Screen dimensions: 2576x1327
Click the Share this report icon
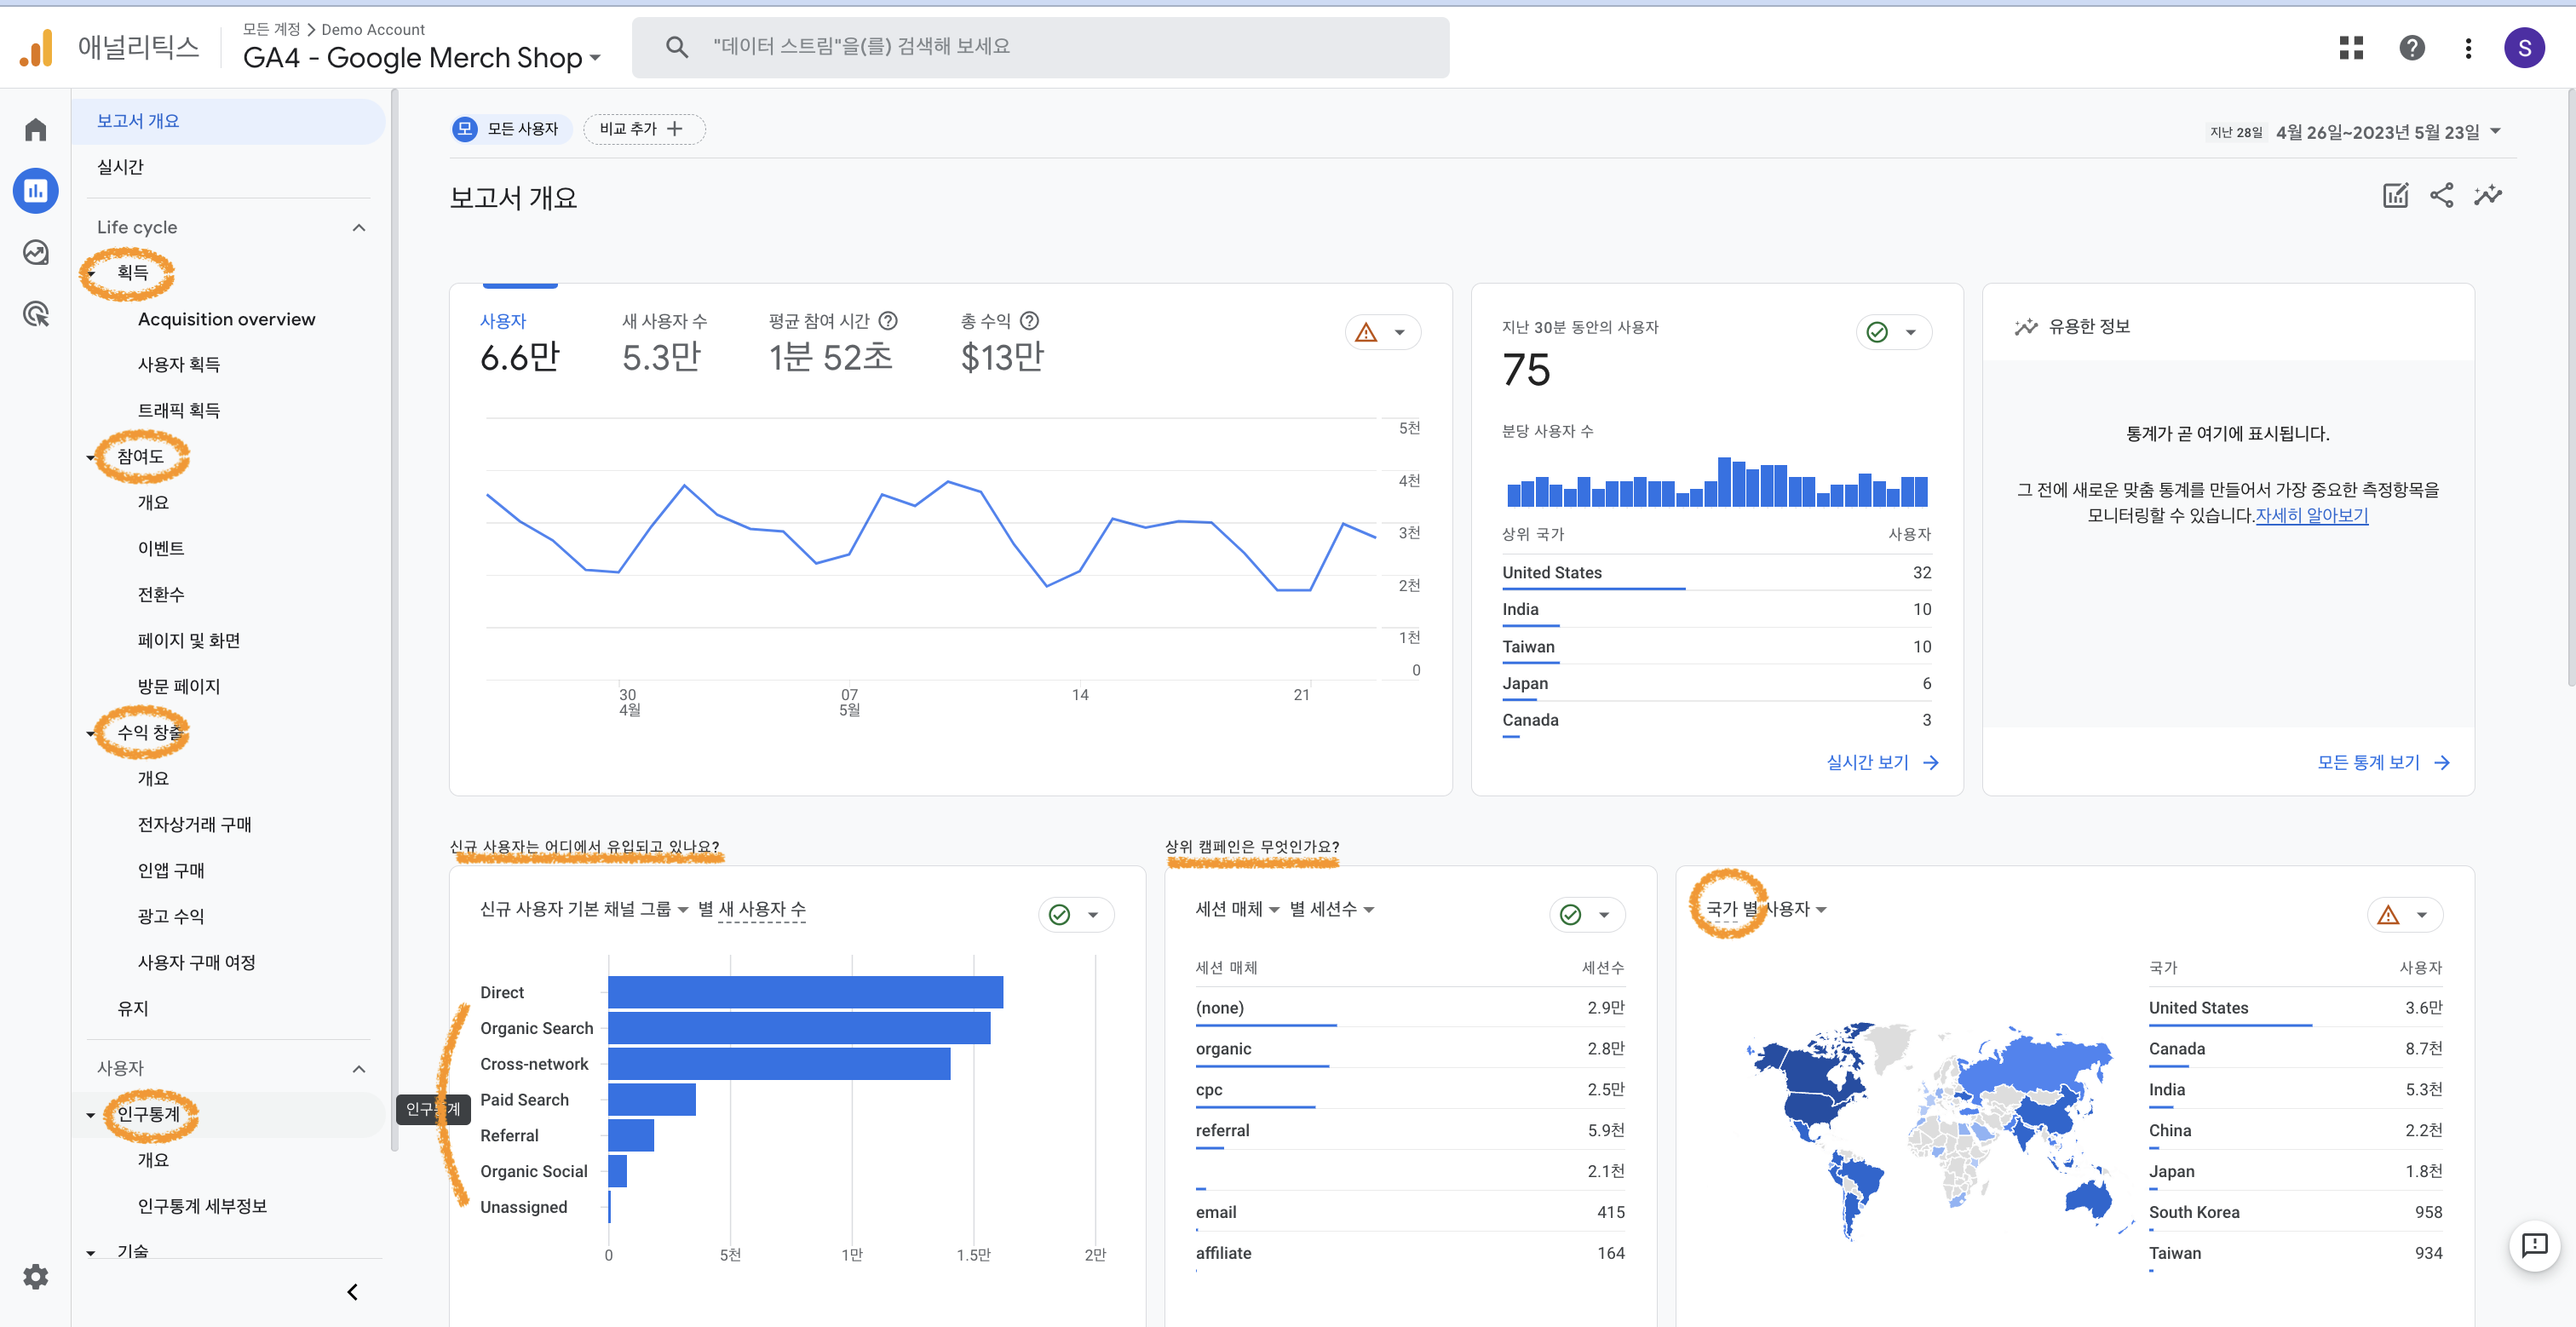click(2441, 195)
